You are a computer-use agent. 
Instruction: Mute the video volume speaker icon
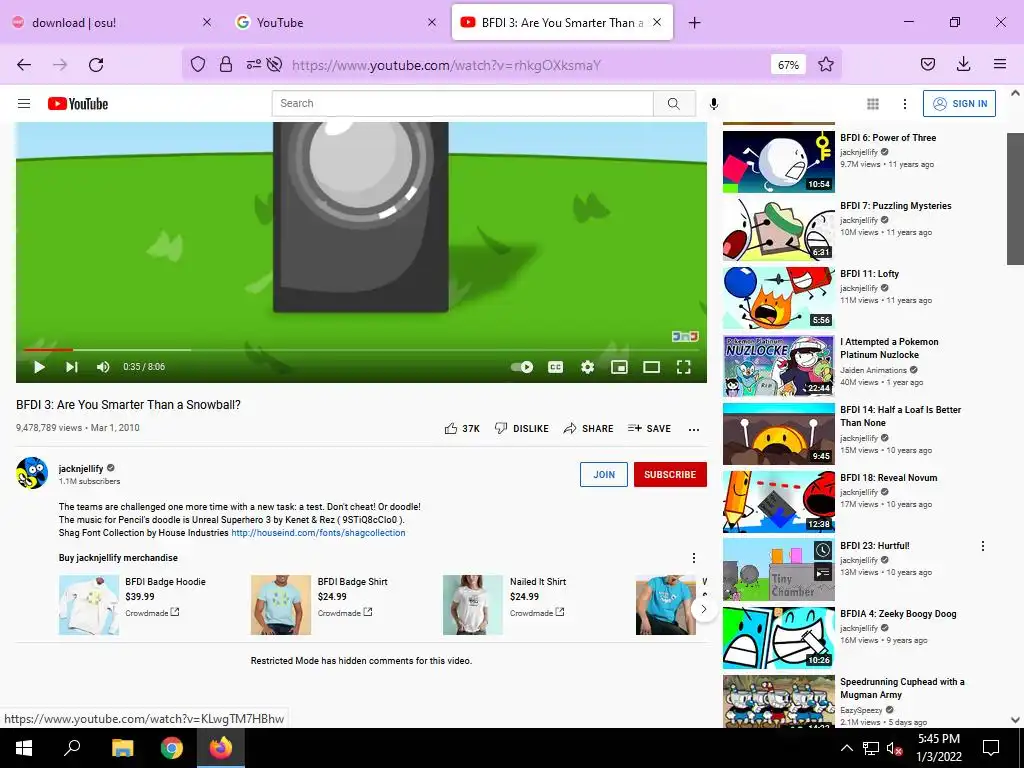pos(103,367)
